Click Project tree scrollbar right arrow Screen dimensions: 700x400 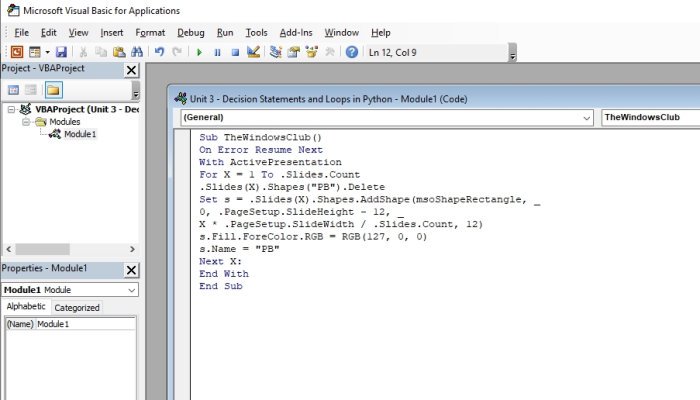(x=132, y=249)
